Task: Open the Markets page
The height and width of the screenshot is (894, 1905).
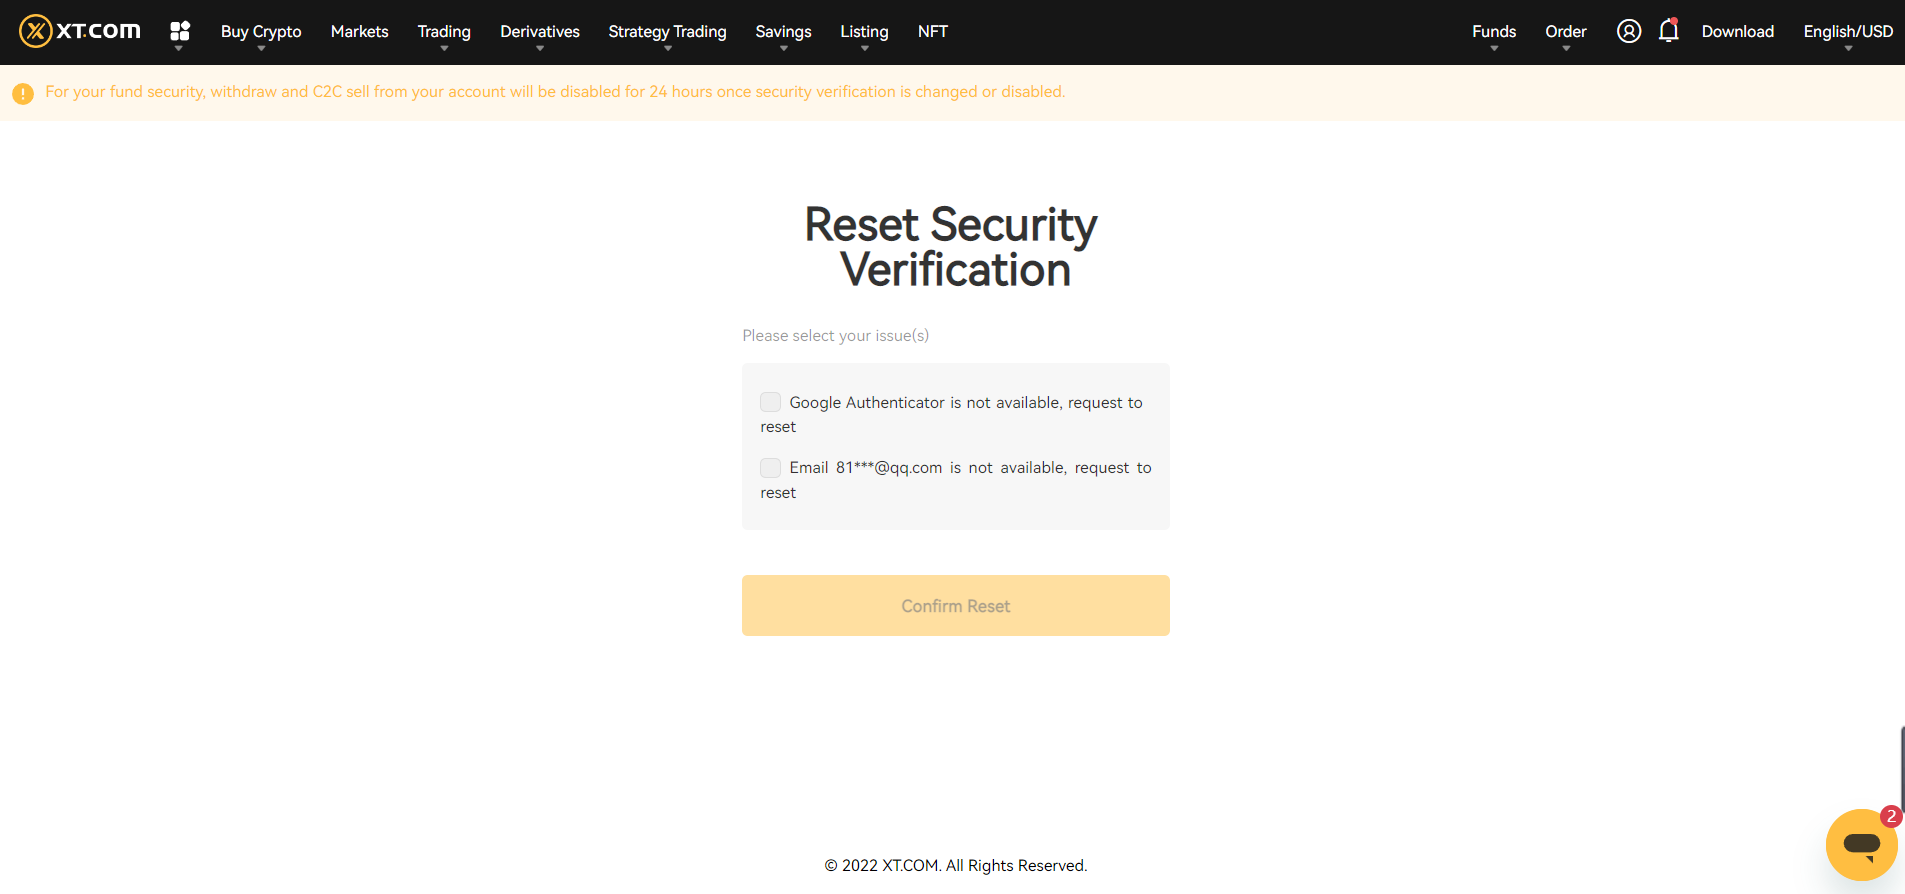Action: (359, 32)
